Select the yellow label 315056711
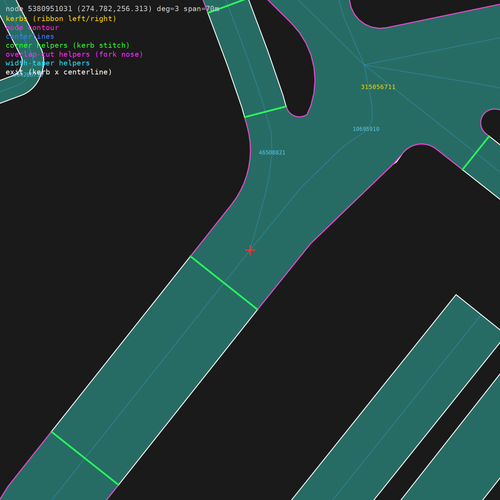The height and width of the screenshot is (500, 500). tap(378, 87)
